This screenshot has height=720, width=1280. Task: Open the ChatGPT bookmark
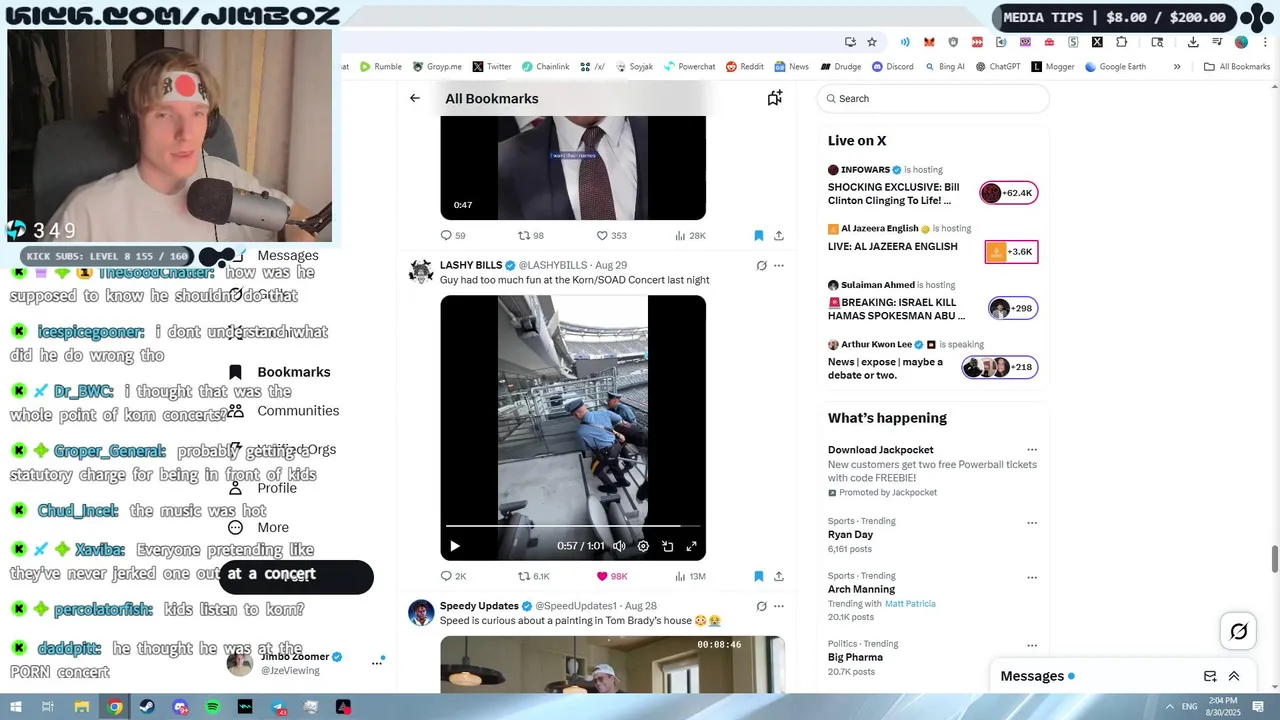click(x=997, y=67)
